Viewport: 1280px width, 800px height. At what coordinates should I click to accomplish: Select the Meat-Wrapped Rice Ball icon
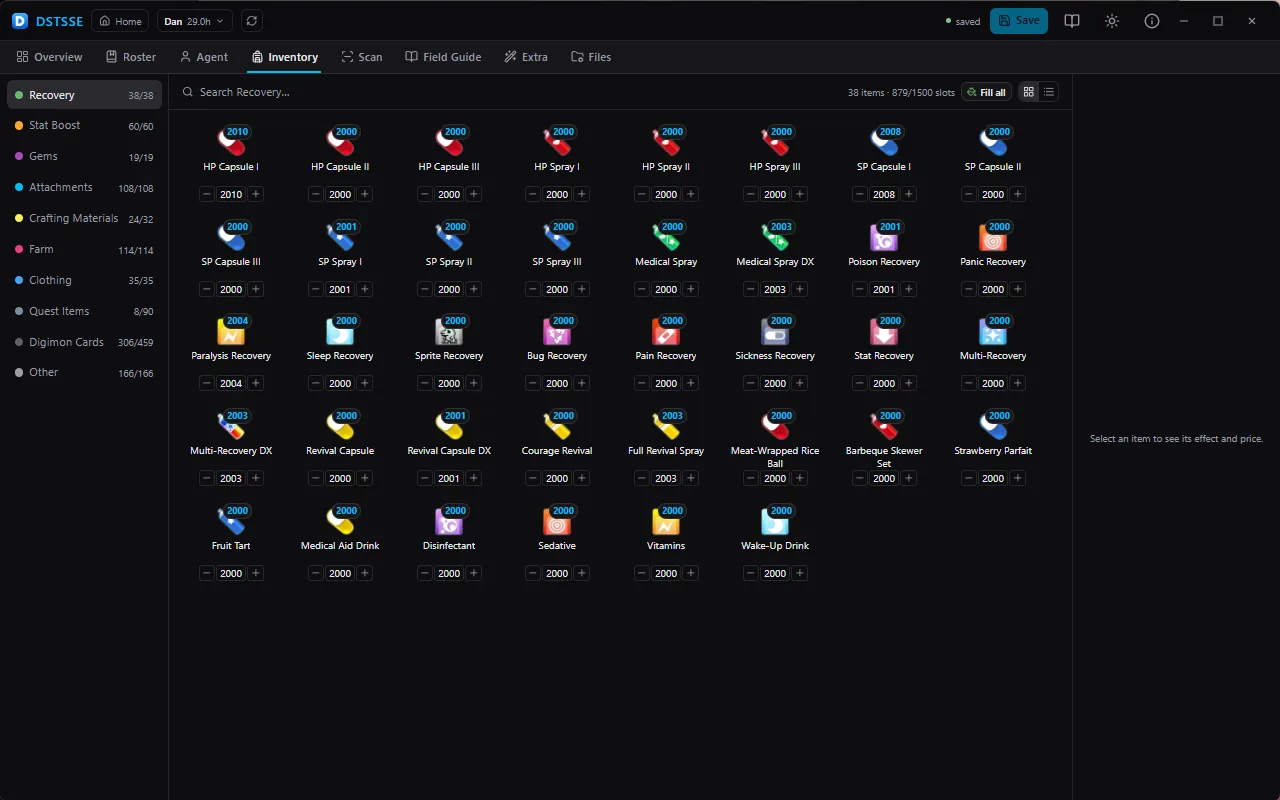(x=775, y=426)
